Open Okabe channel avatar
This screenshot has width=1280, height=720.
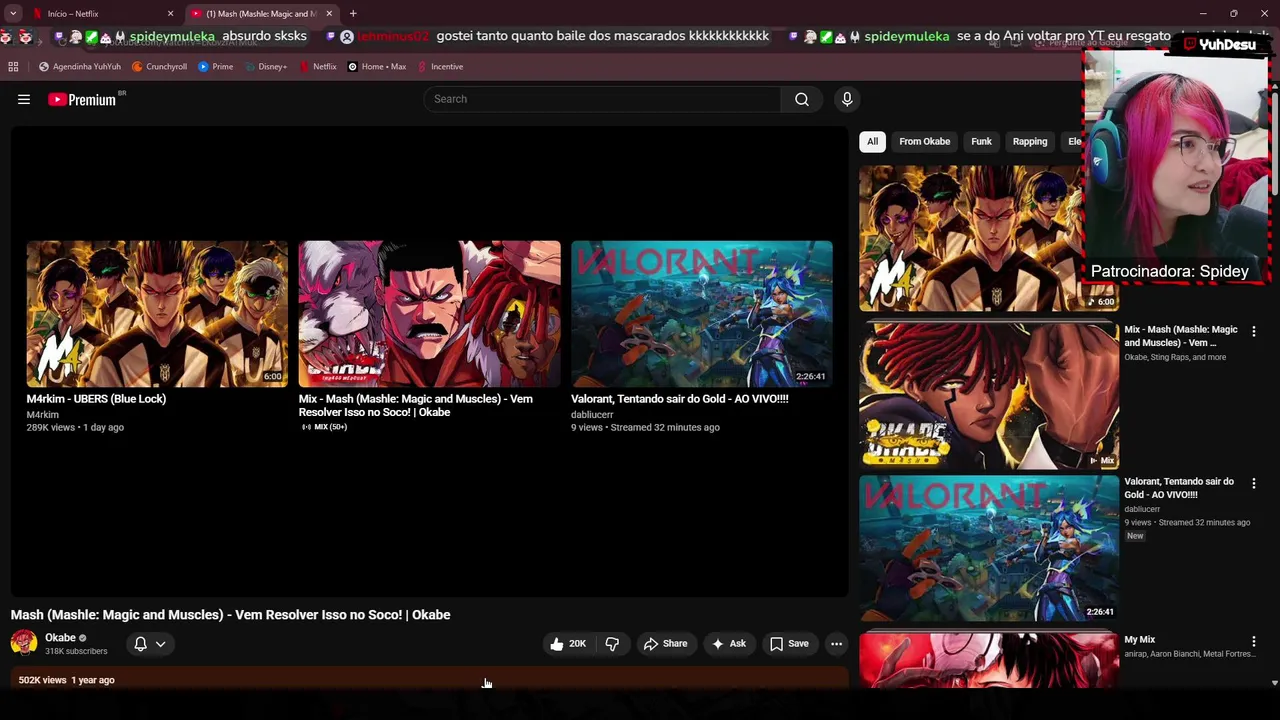pyautogui.click(x=24, y=643)
